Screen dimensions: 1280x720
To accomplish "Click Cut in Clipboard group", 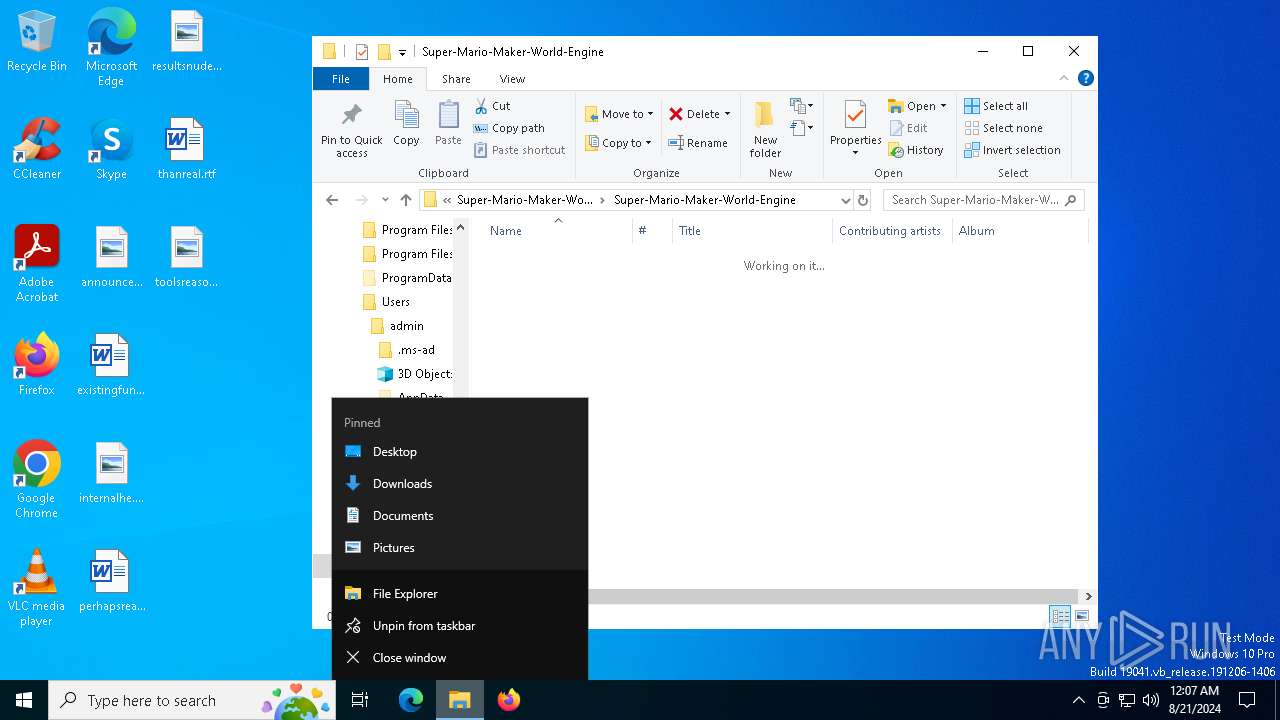I will coord(492,106).
